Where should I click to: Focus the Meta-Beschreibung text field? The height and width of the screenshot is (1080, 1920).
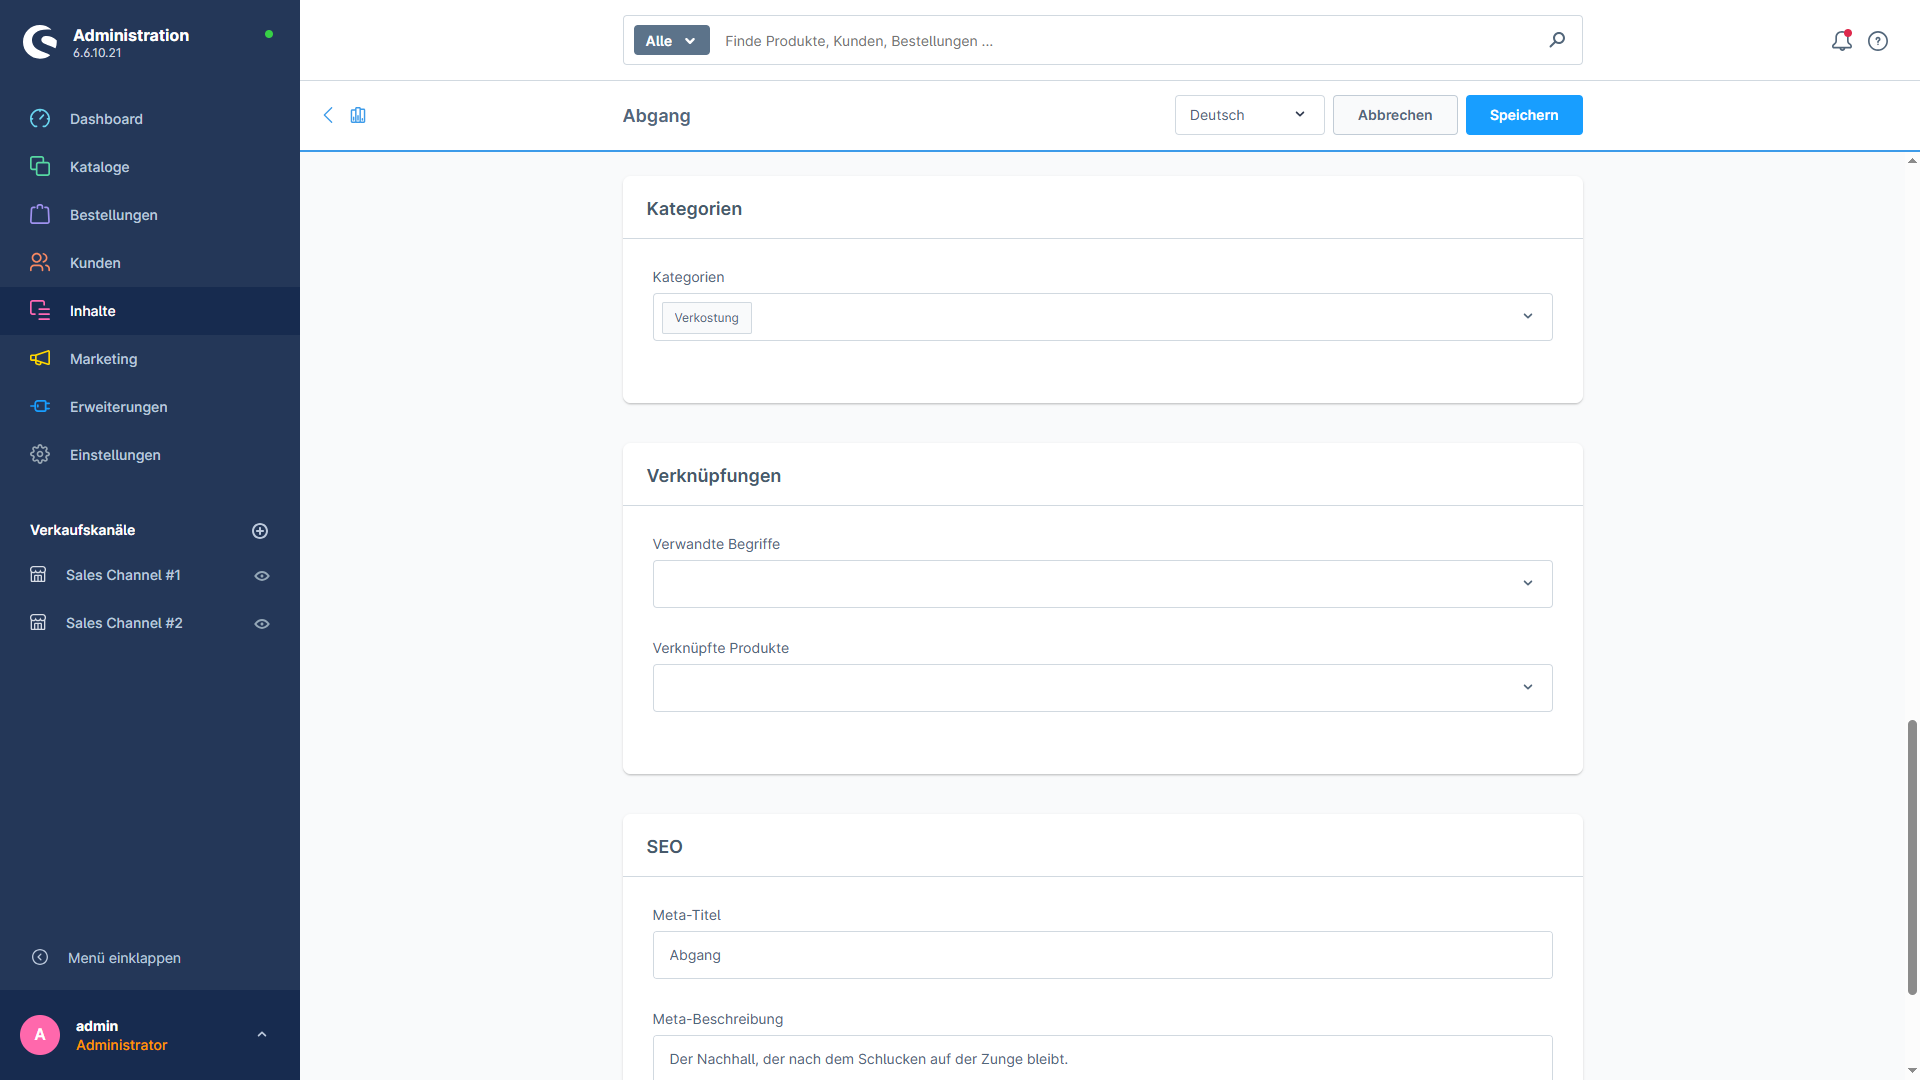1102,1058
